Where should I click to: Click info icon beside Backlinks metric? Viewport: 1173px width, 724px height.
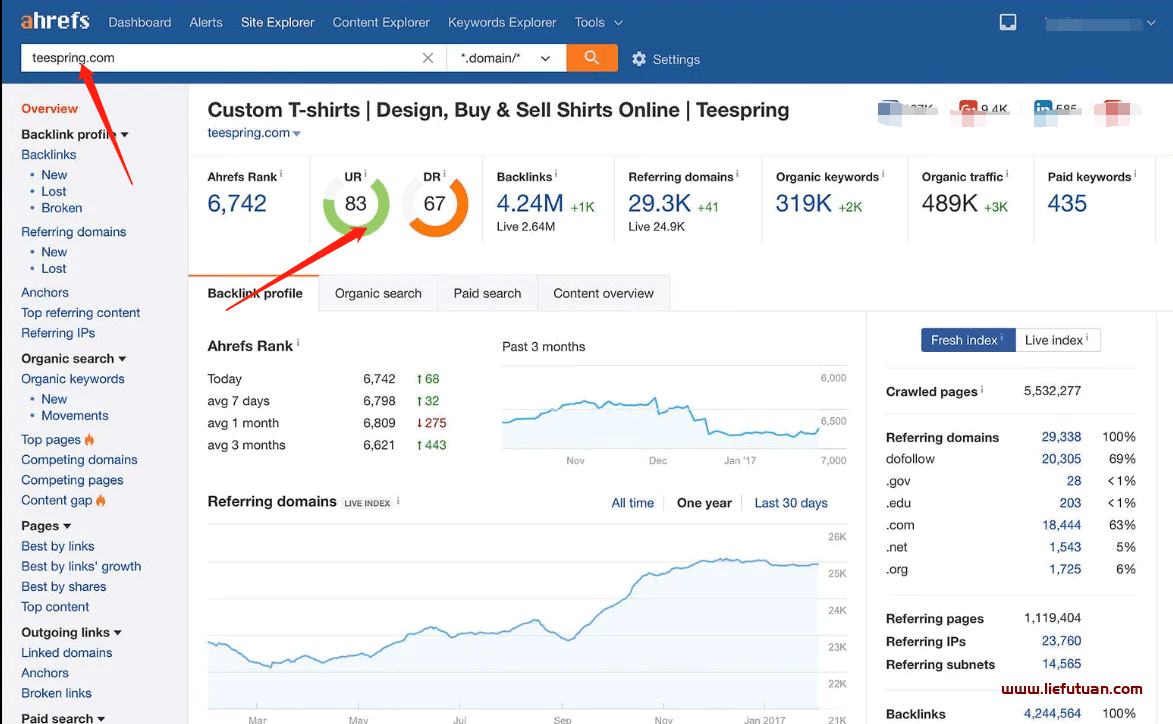[x=556, y=174]
